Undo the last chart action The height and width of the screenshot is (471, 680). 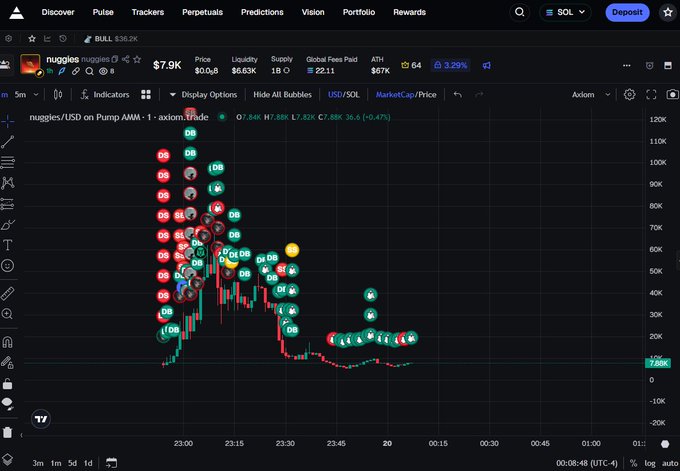pos(458,95)
